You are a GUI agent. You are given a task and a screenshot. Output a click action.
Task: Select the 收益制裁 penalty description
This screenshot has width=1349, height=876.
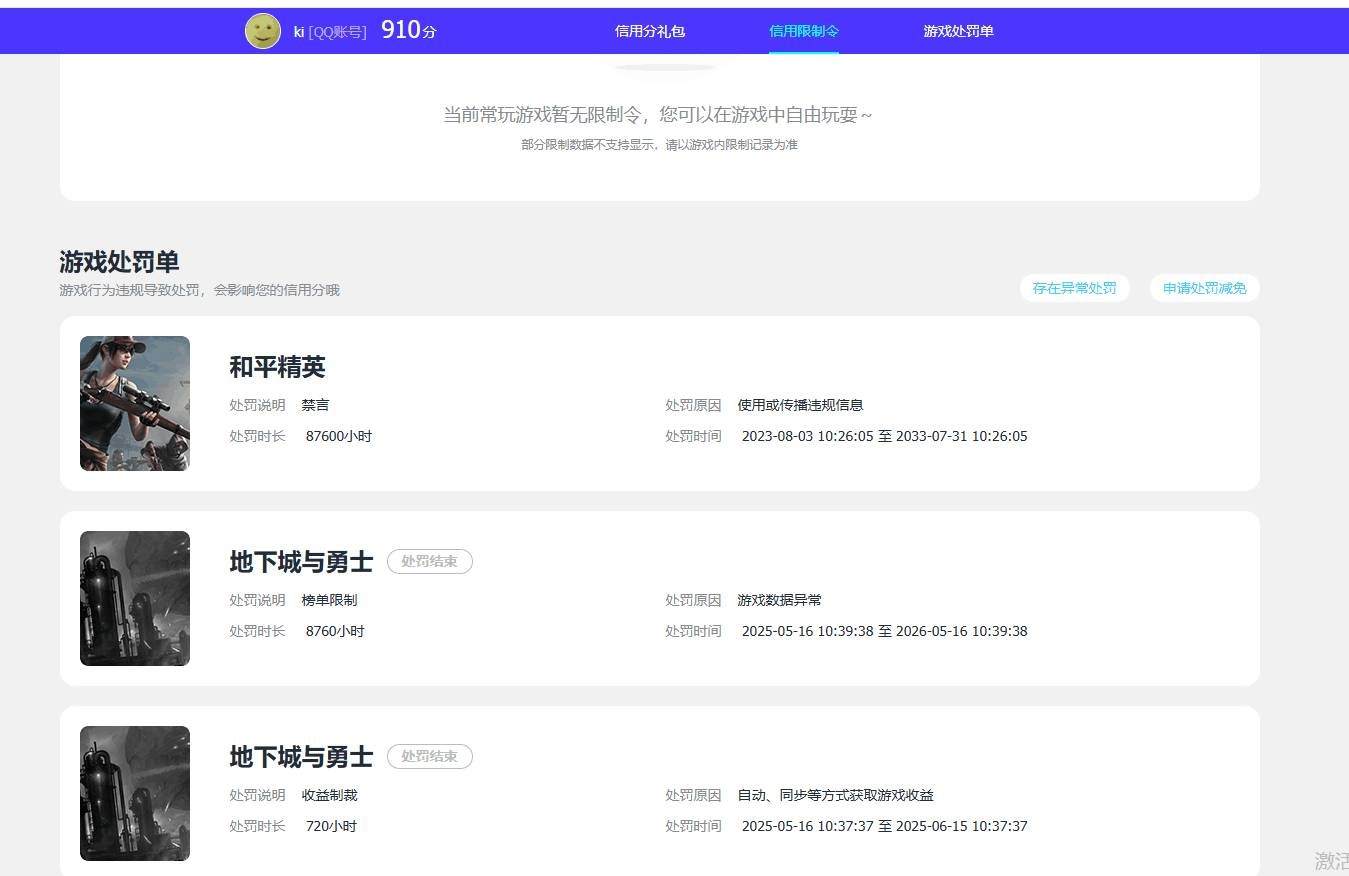tap(329, 795)
